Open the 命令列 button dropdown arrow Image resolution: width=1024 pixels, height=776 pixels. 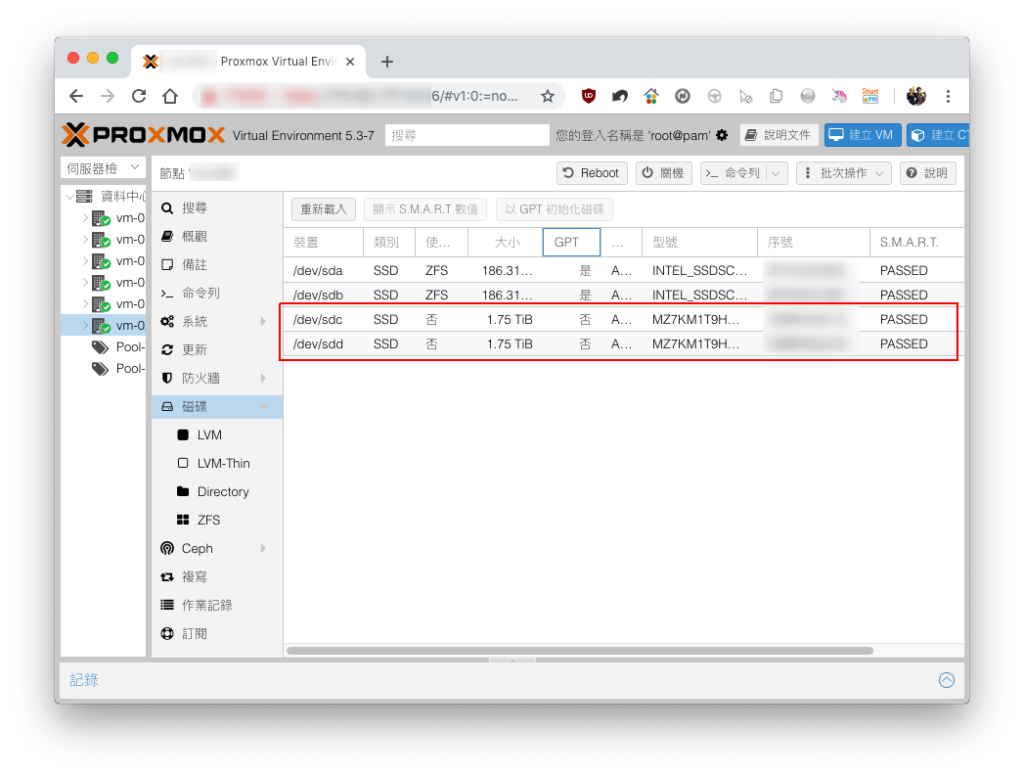point(776,173)
